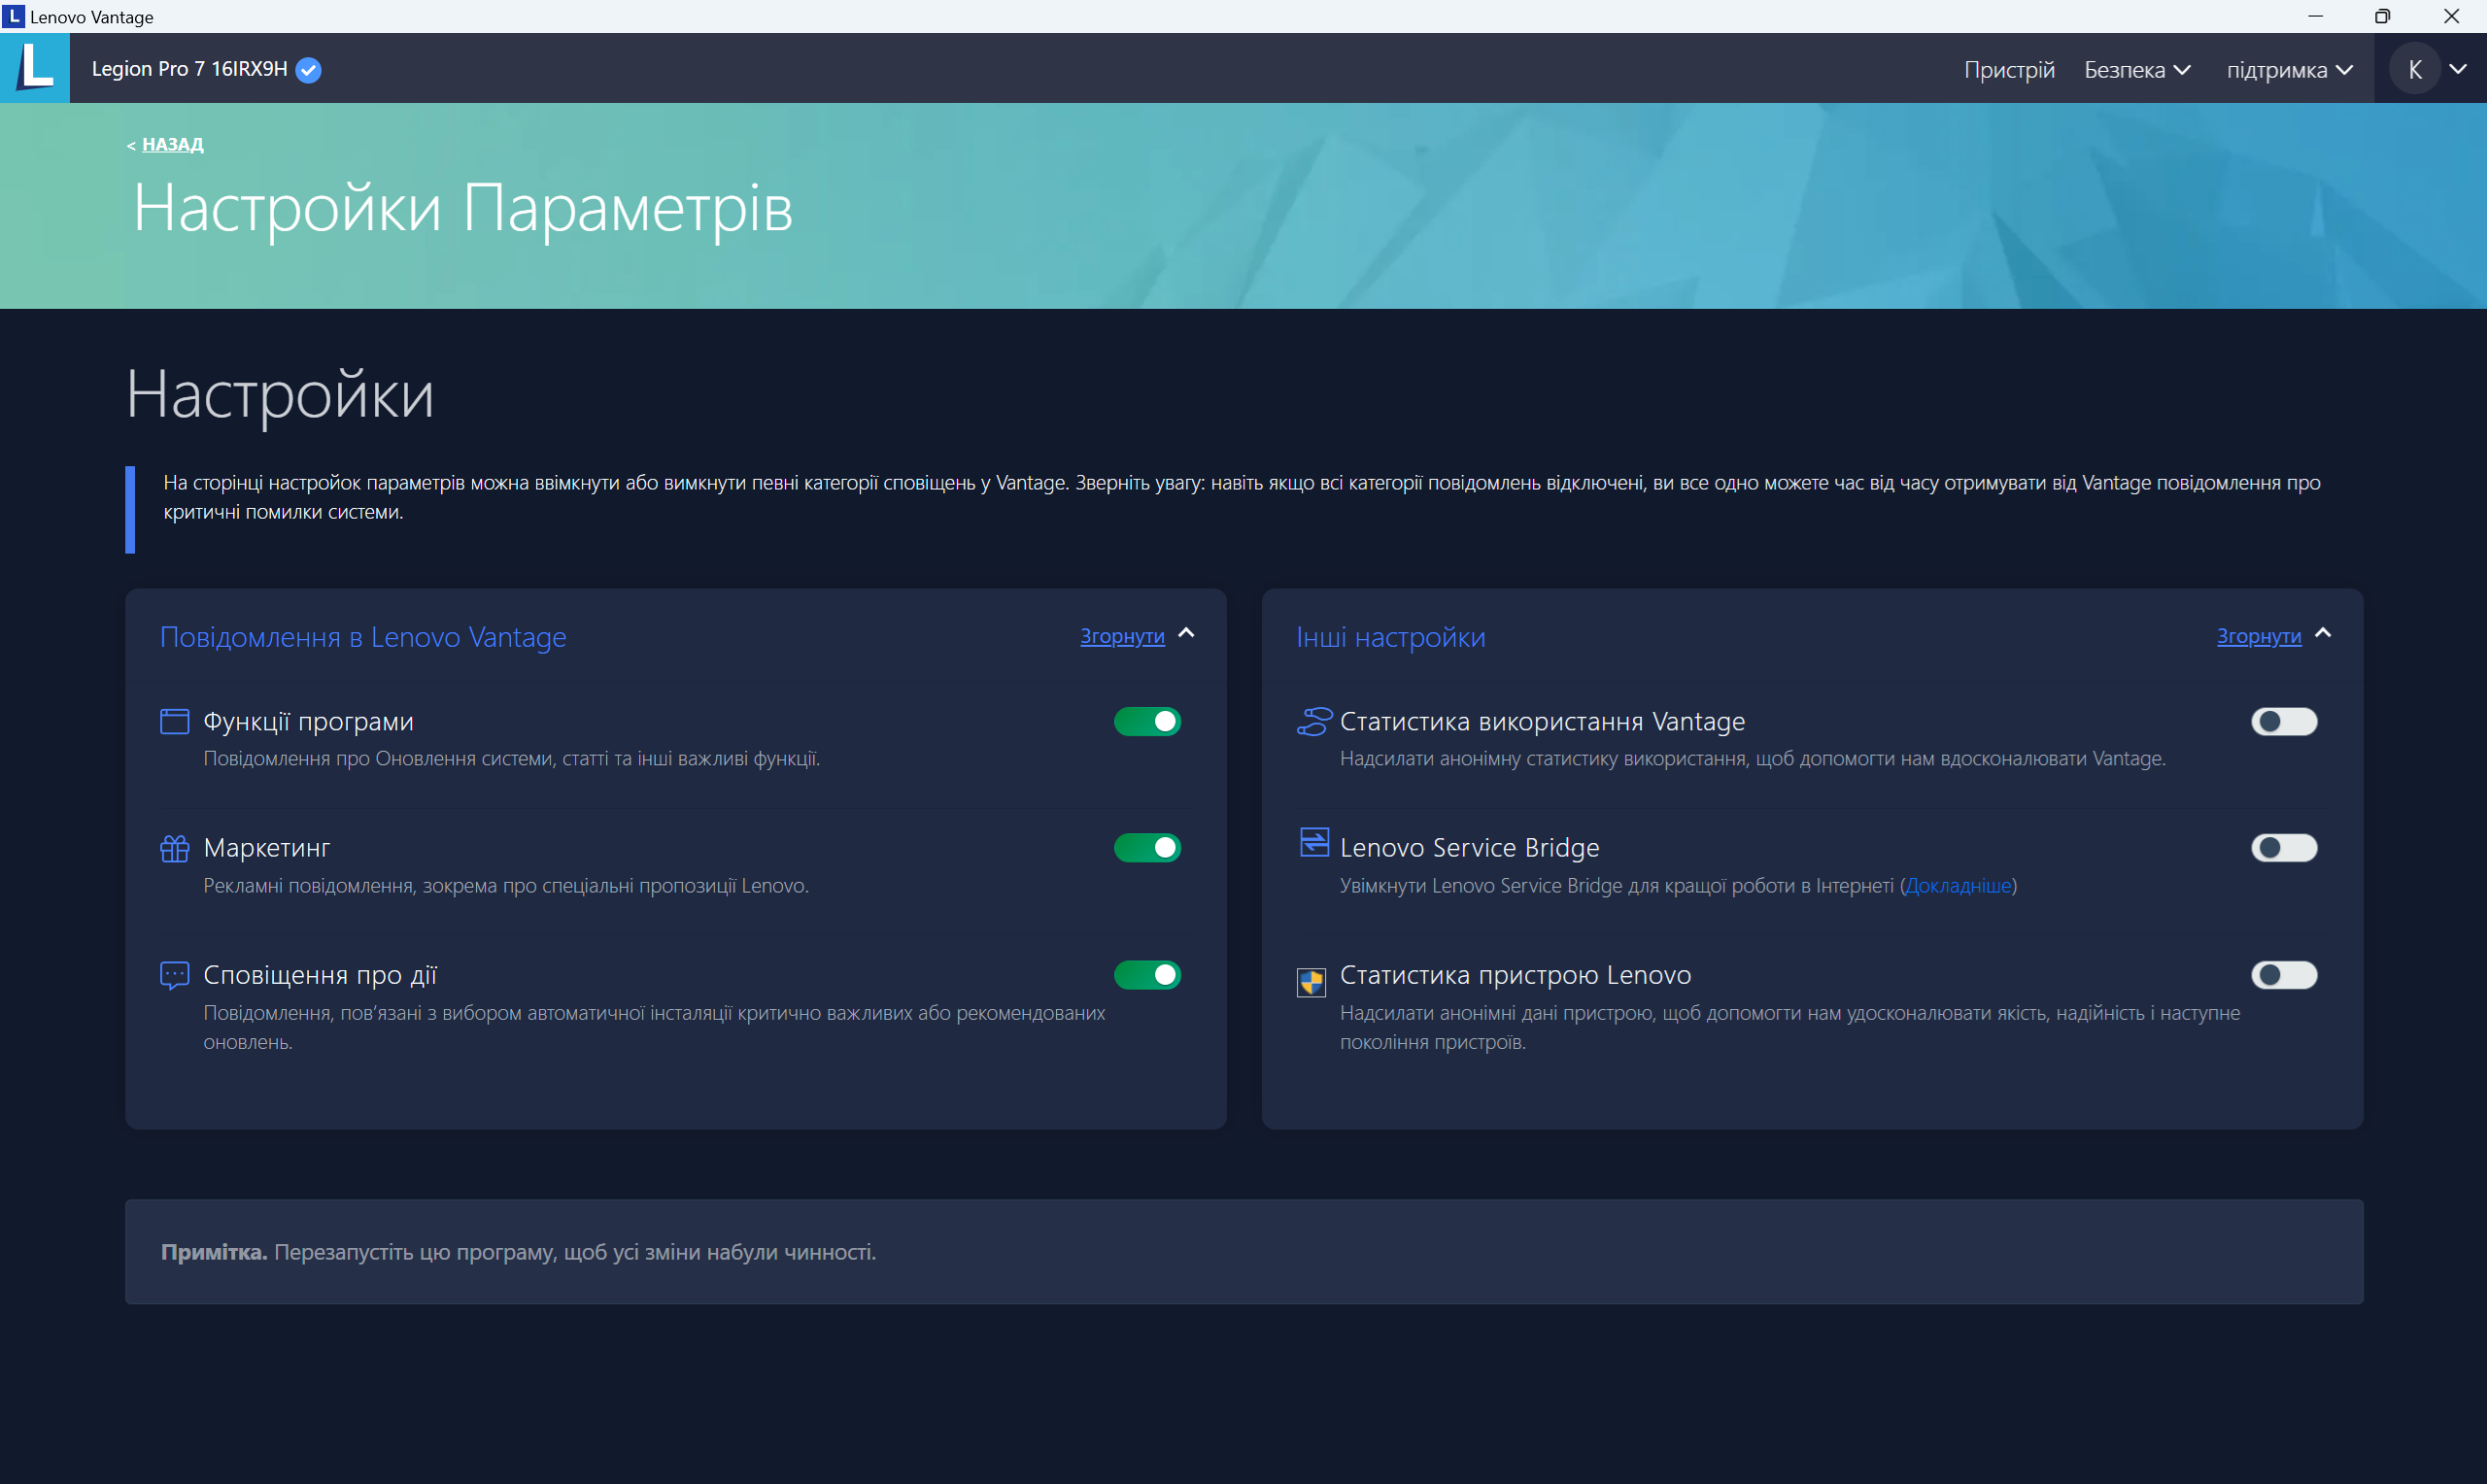
Task: Click the Маркетинг gift icon
Action: (174, 848)
